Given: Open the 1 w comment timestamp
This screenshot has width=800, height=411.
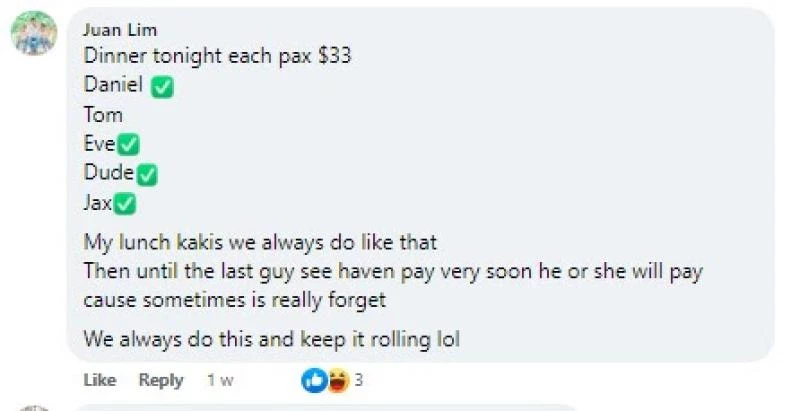Looking at the screenshot, I should (220, 380).
